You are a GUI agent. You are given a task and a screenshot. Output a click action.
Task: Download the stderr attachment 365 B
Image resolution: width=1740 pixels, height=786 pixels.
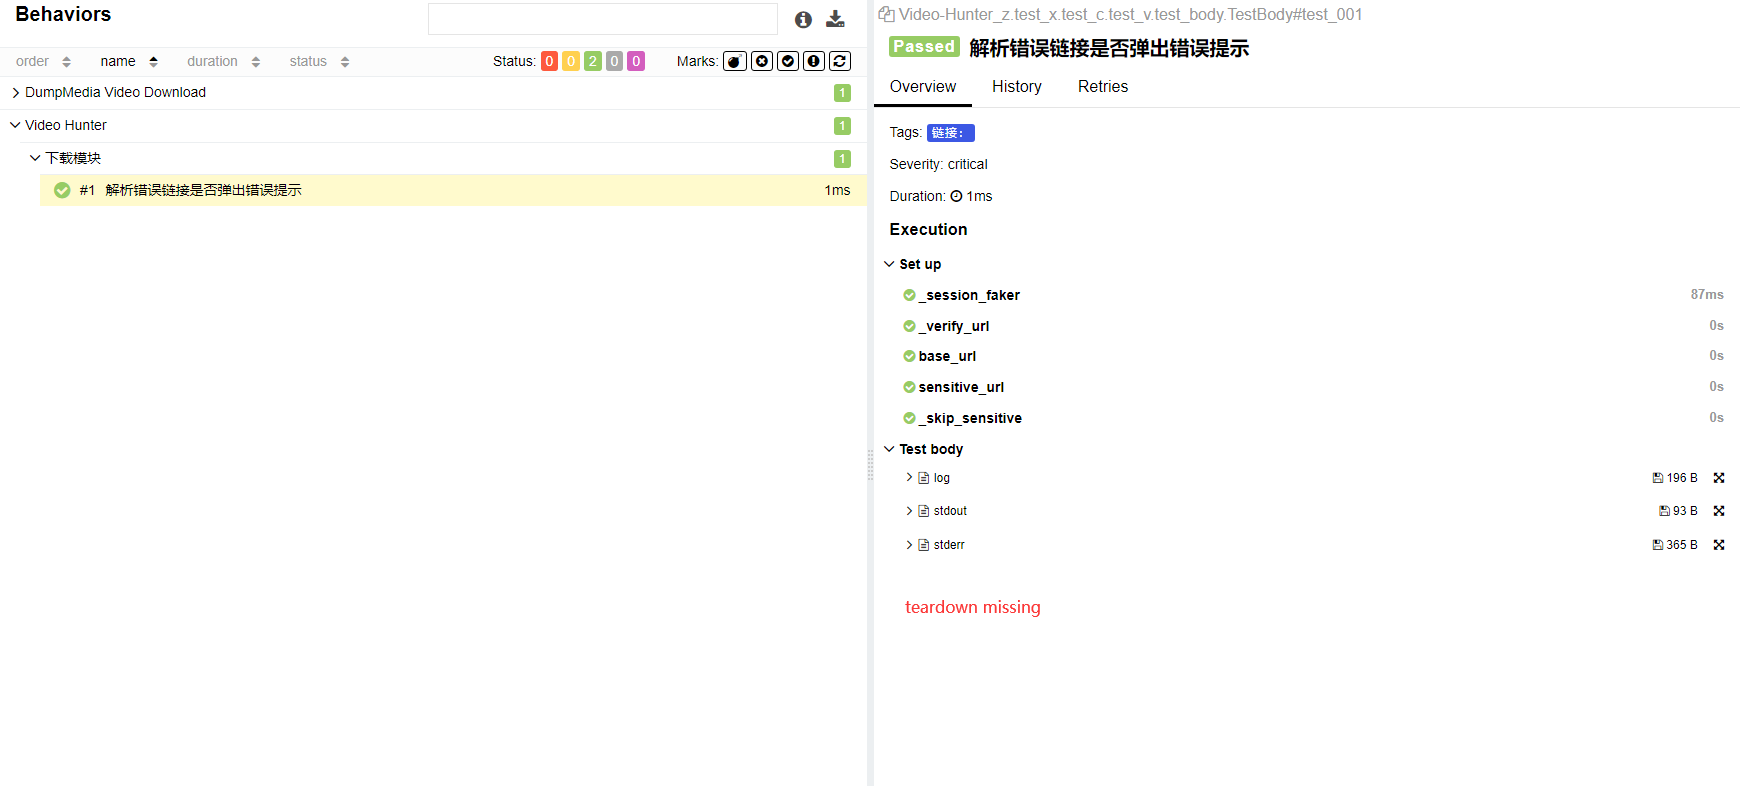pos(1675,545)
